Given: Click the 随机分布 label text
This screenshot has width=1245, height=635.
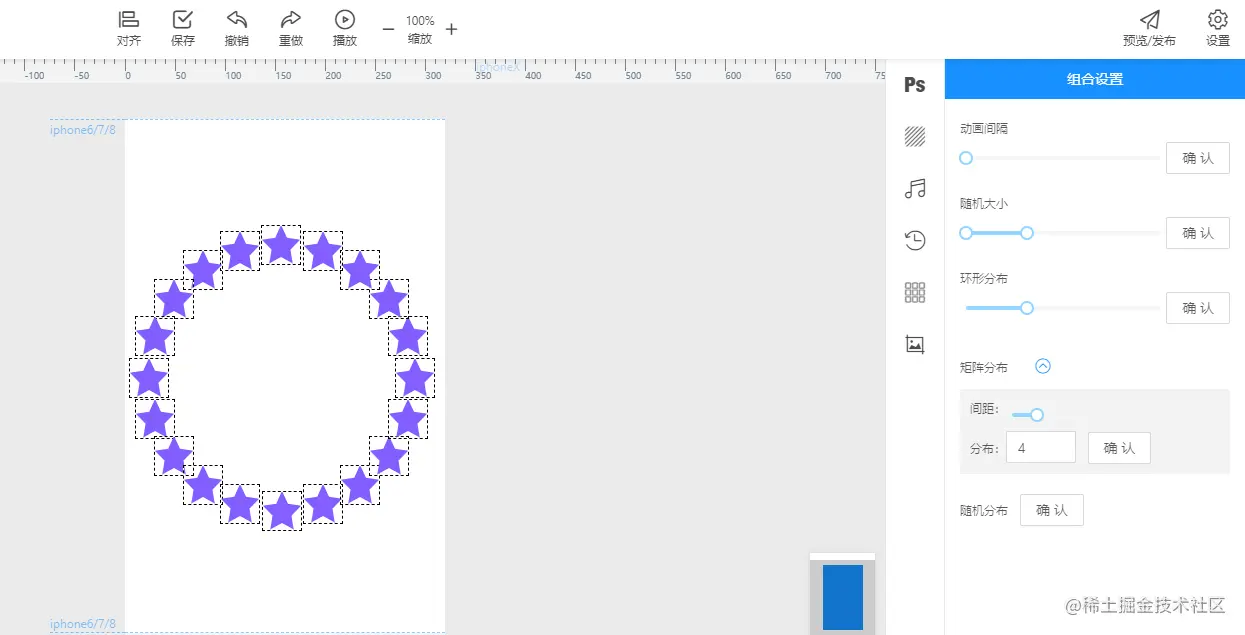Looking at the screenshot, I should click(x=984, y=511).
